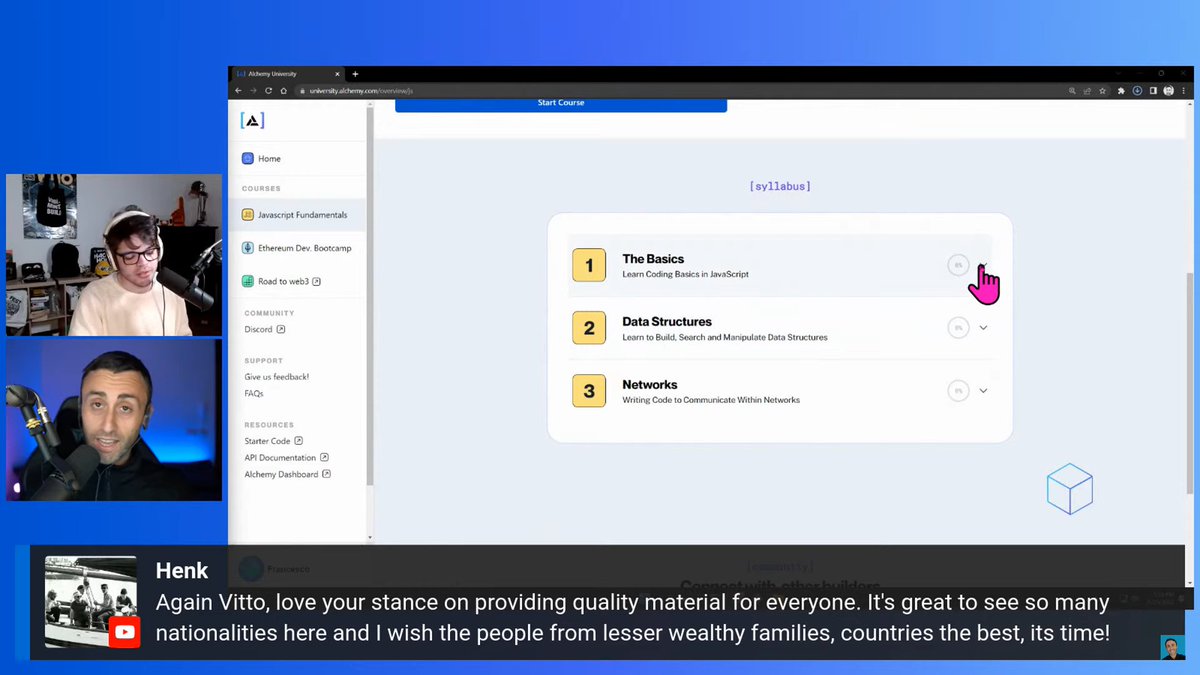
Task: Click the The Basics title
Action: coord(653,259)
